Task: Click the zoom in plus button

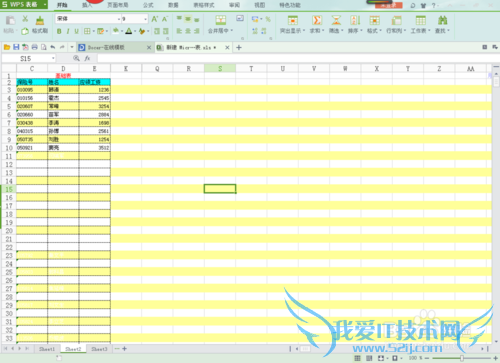Action: [495, 358]
